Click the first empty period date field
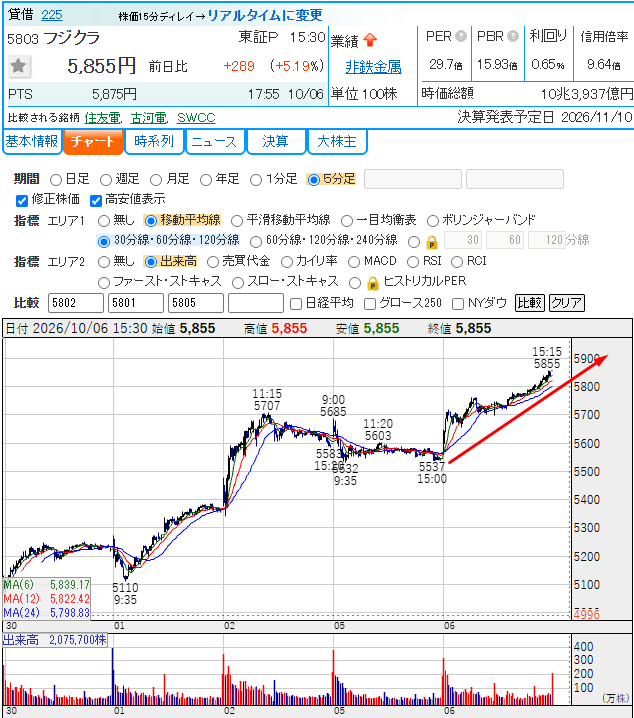Image resolution: width=634 pixels, height=718 pixels. [x=413, y=179]
